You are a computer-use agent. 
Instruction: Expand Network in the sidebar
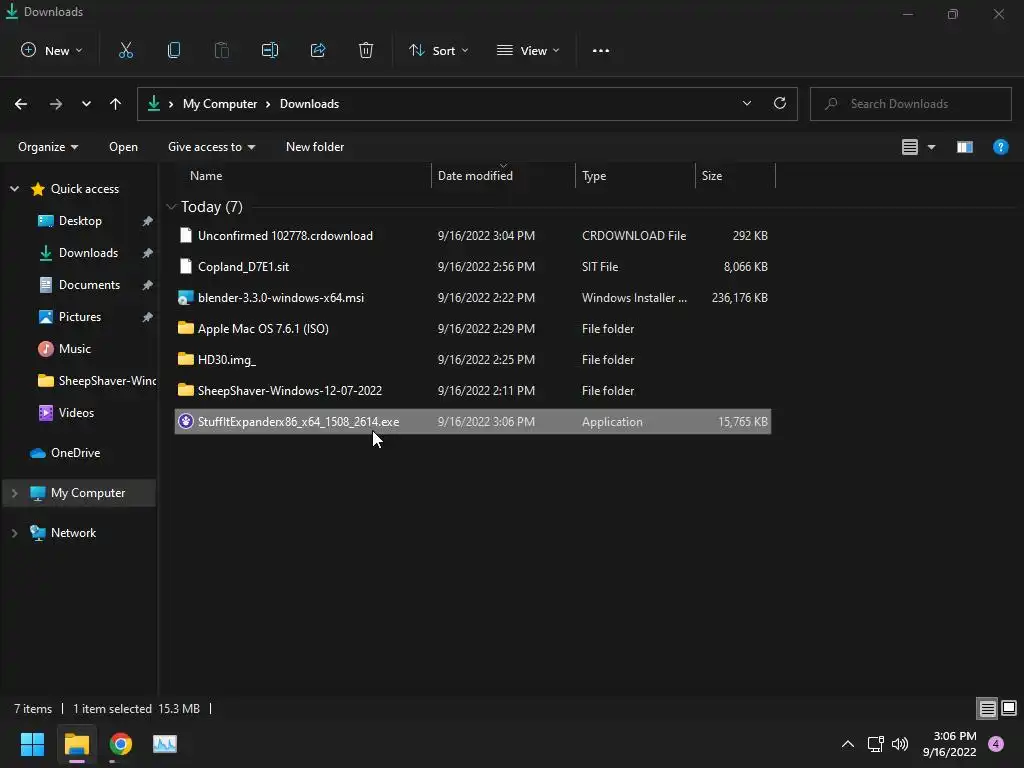(14, 533)
